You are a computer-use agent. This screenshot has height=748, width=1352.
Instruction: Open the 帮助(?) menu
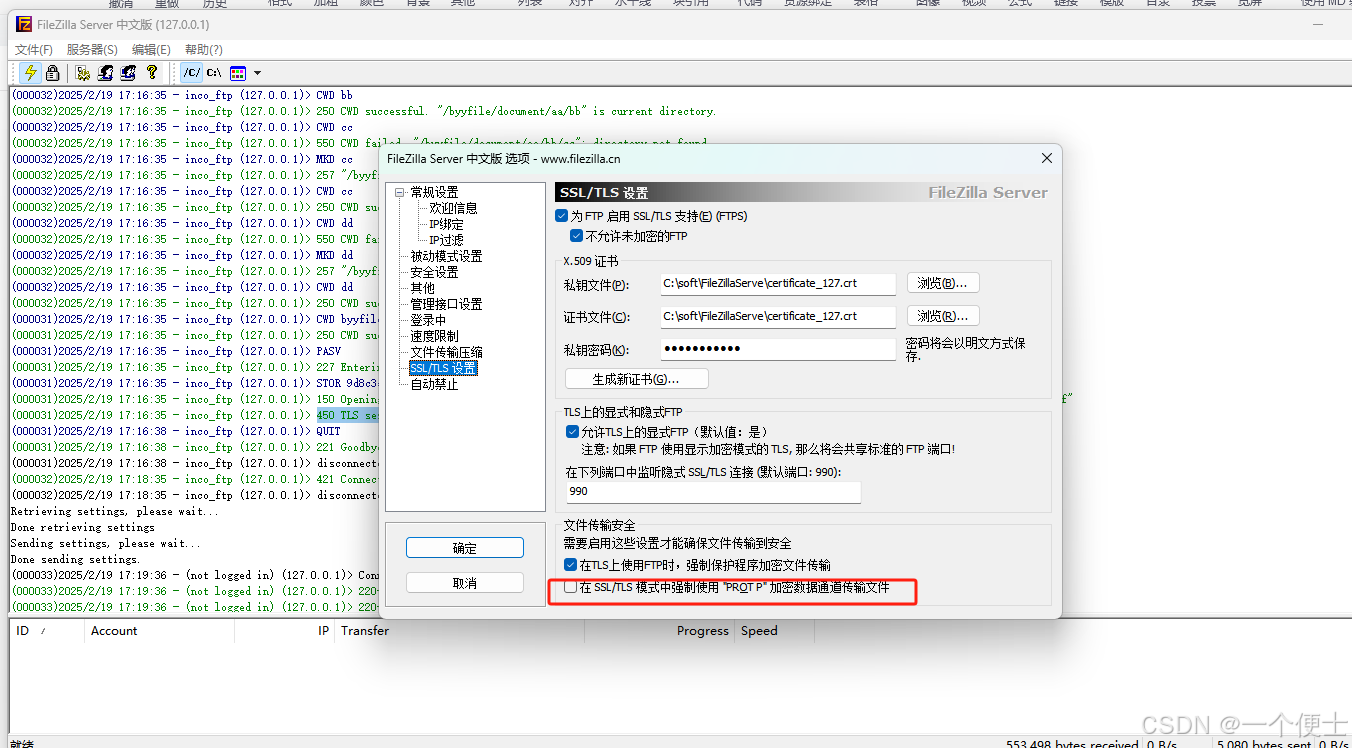tap(203, 49)
